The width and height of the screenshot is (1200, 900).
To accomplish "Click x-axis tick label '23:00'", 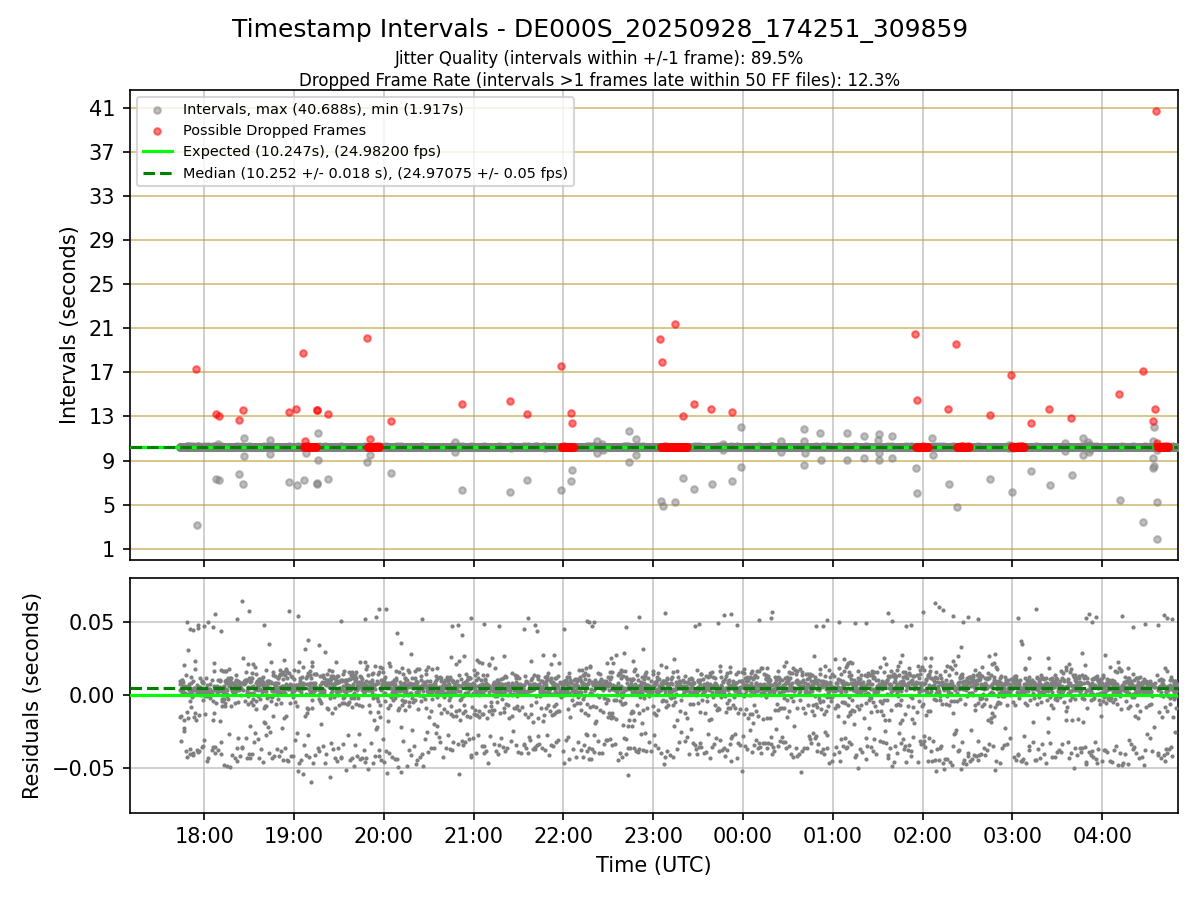I will tap(653, 834).
